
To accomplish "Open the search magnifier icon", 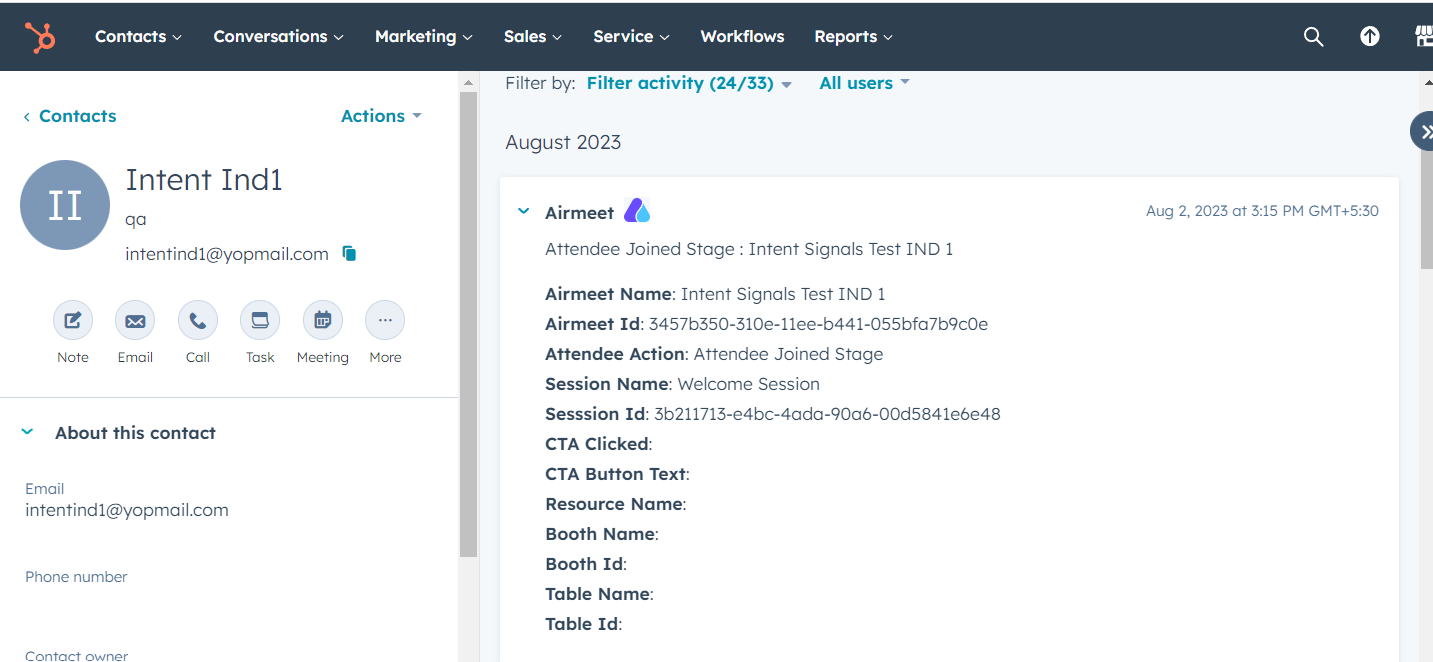I will [1313, 37].
